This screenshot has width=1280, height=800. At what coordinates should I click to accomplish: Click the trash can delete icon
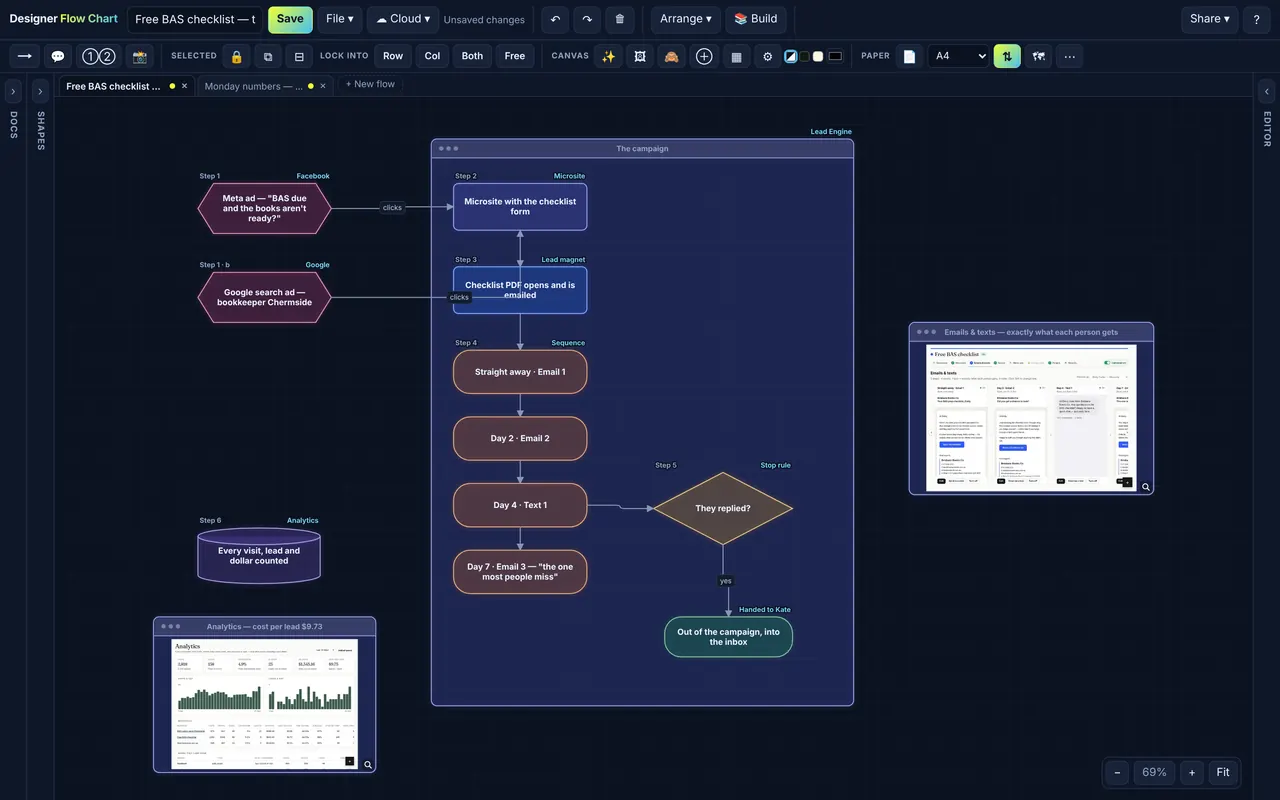coord(620,19)
